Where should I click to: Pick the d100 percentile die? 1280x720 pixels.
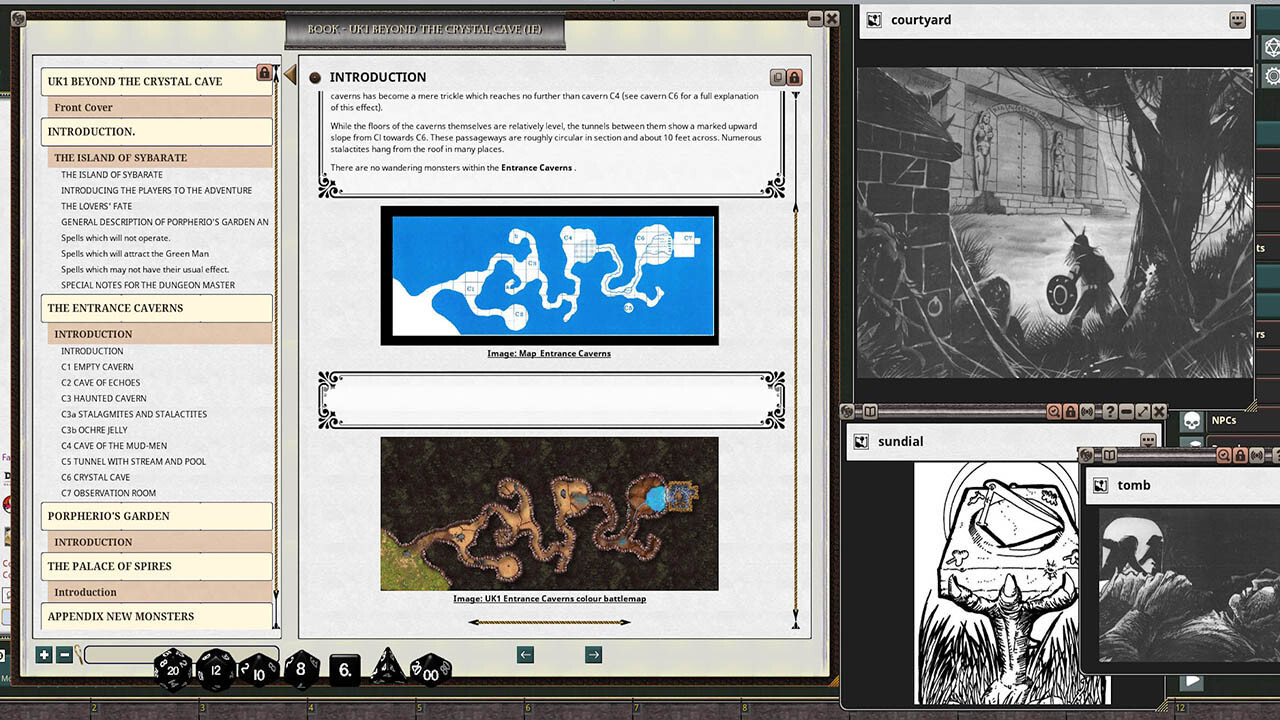pos(430,672)
